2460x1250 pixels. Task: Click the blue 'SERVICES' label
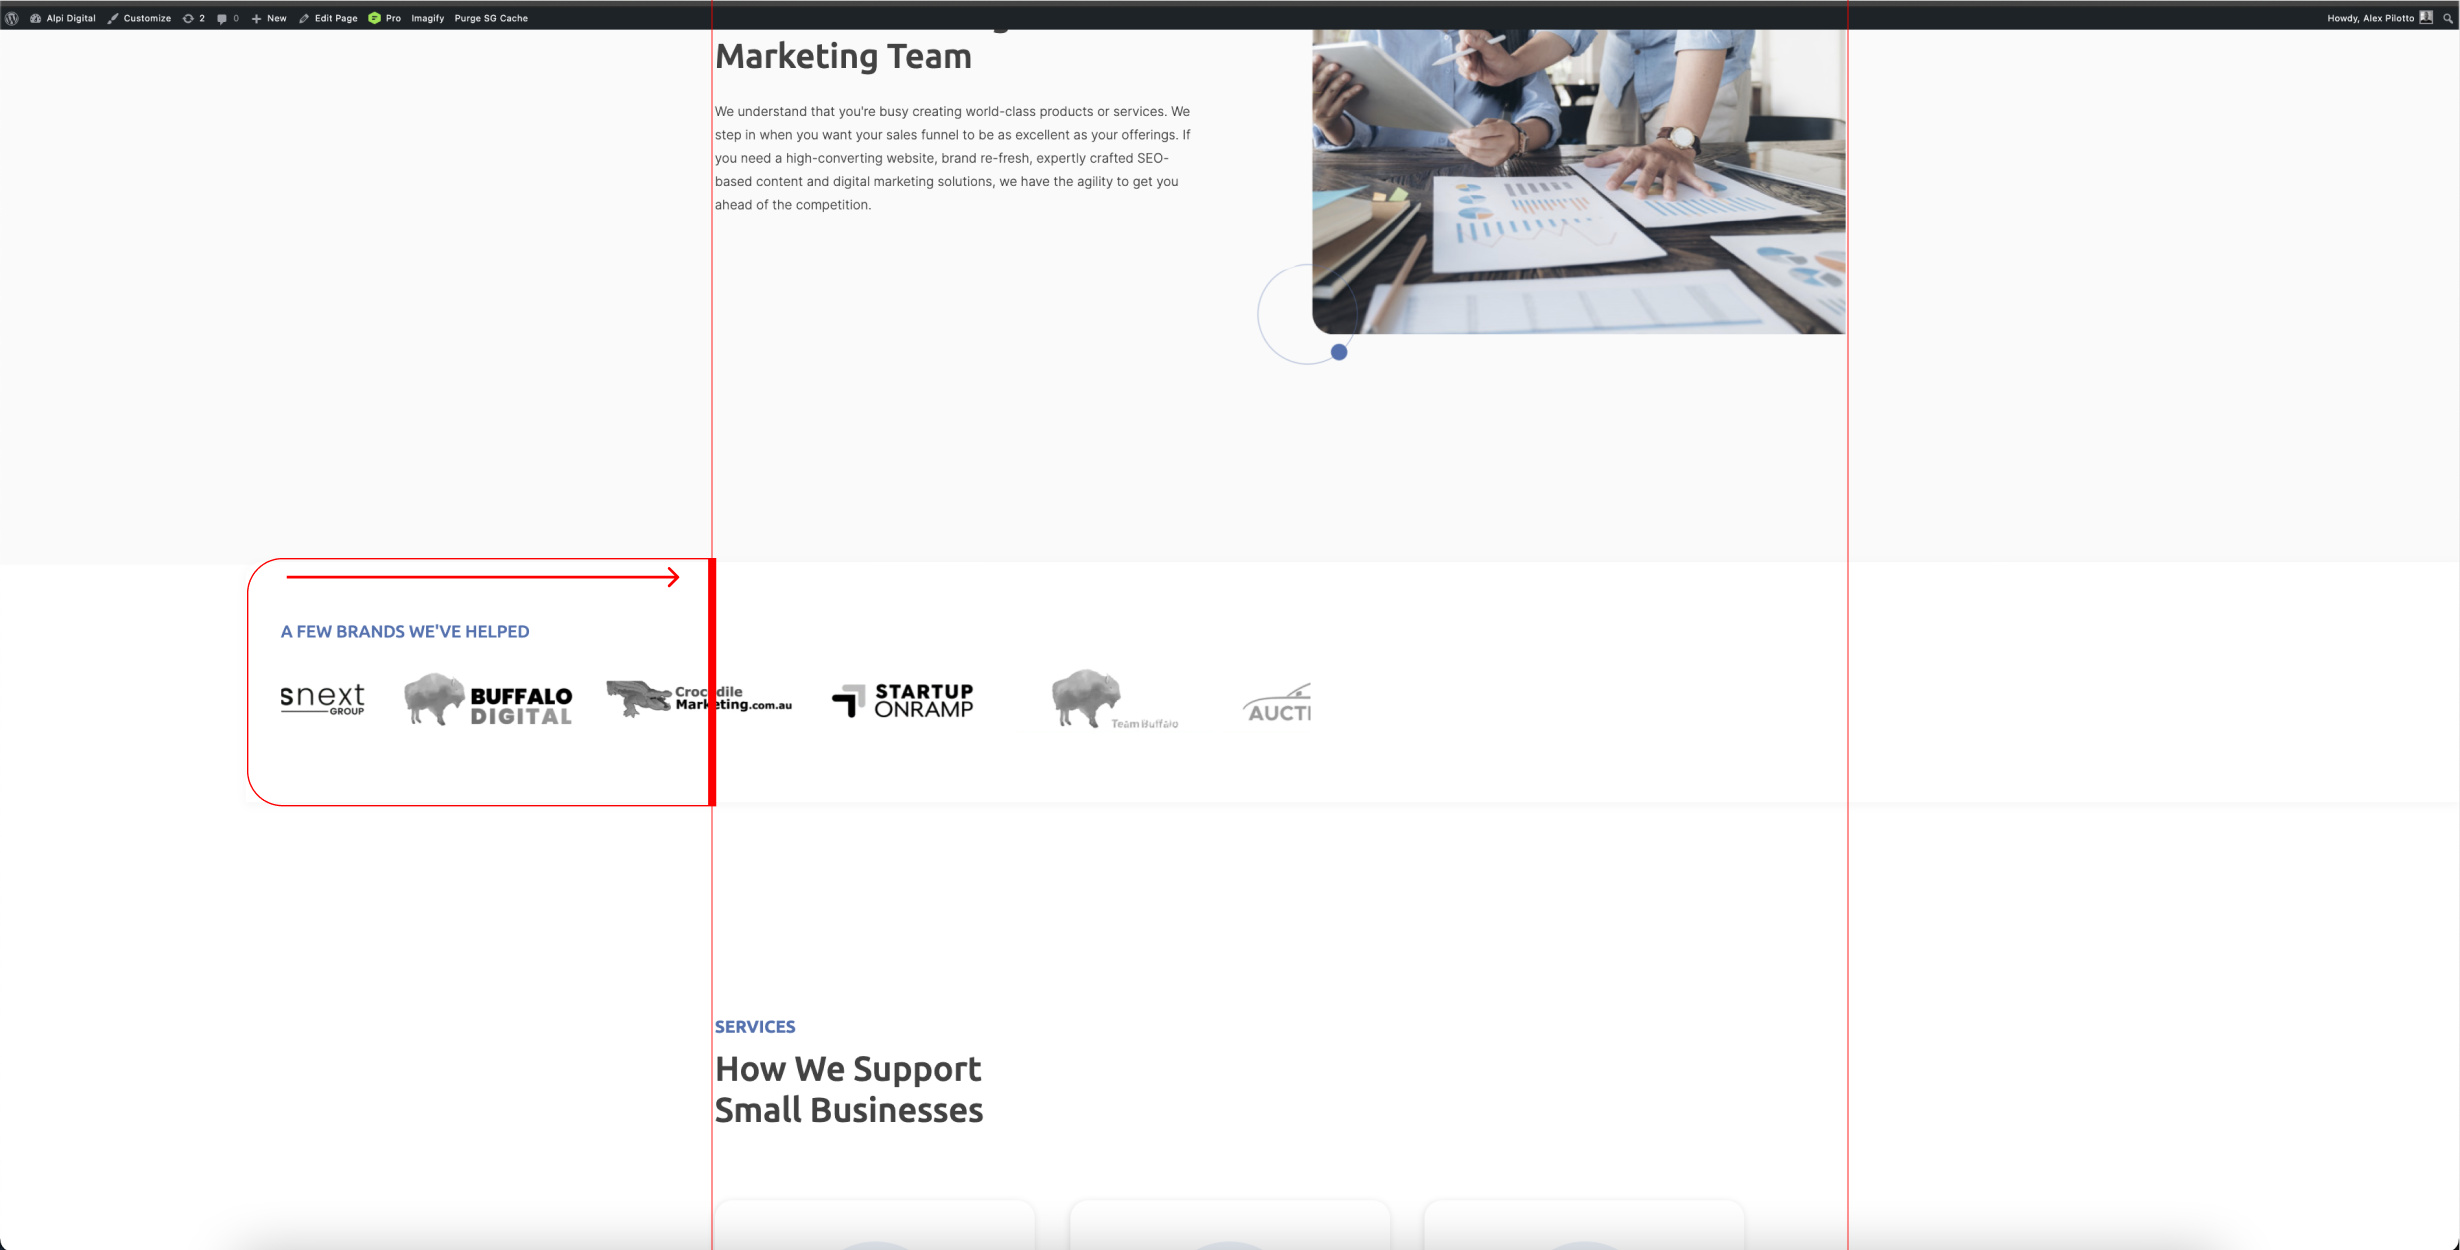[755, 1026]
